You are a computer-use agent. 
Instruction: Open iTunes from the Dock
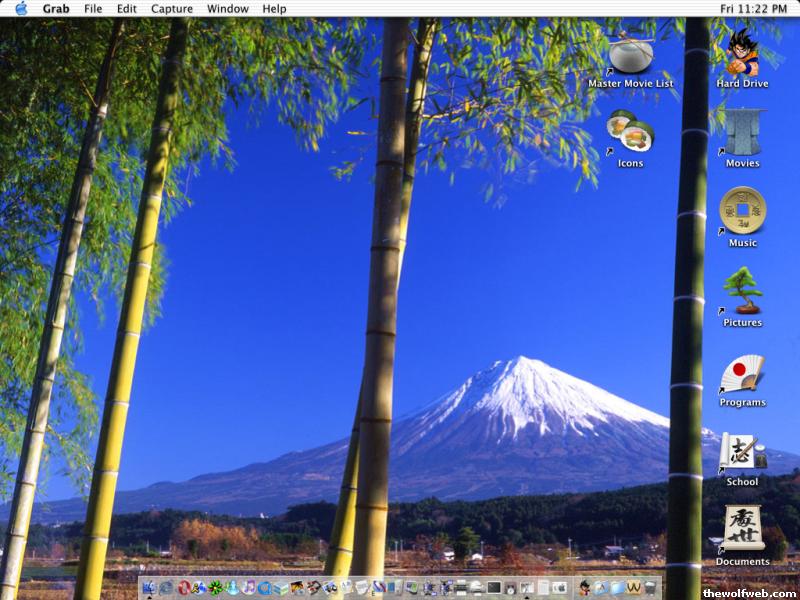248,588
